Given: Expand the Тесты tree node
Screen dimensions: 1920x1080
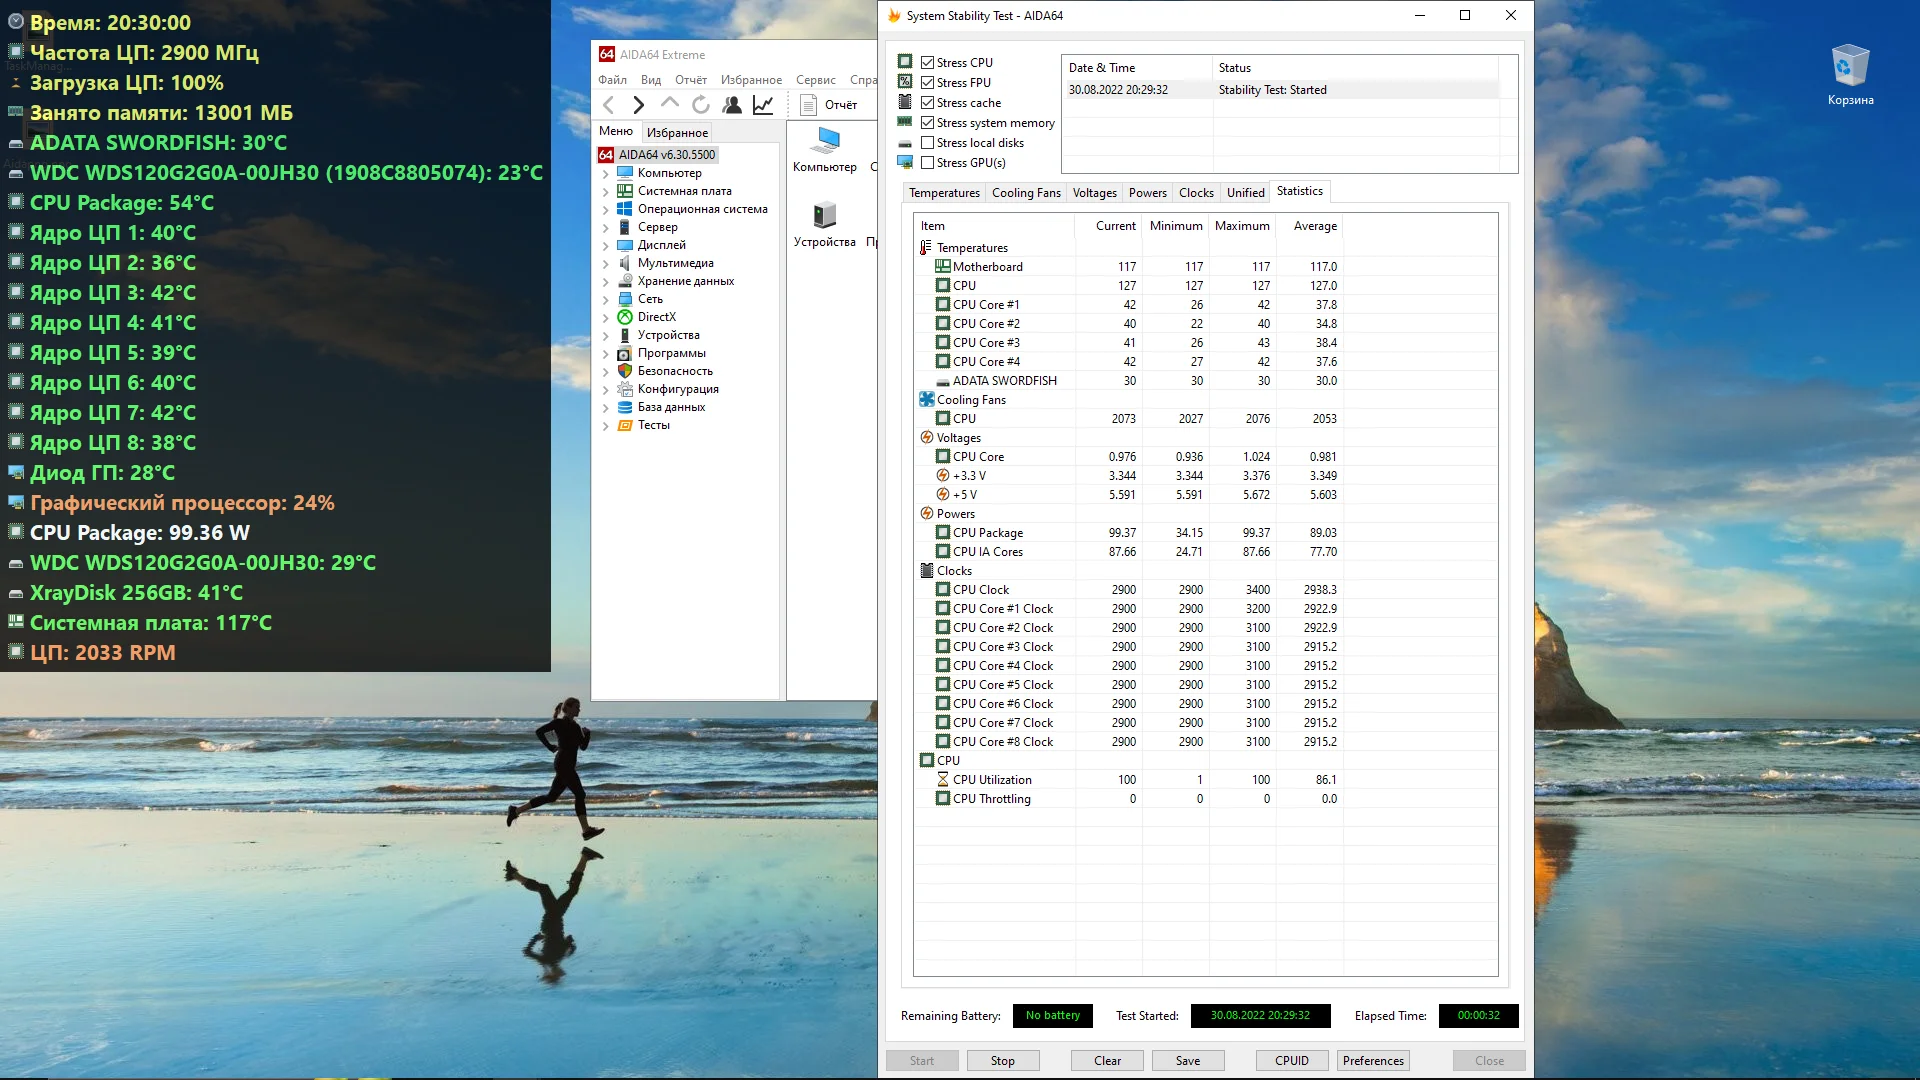Looking at the screenshot, I should (x=605, y=426).
